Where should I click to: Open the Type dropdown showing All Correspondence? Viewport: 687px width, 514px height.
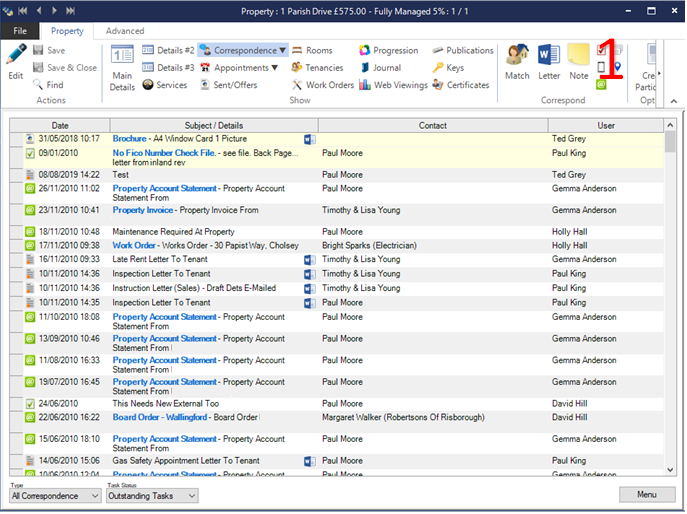[x=54, y=496]
